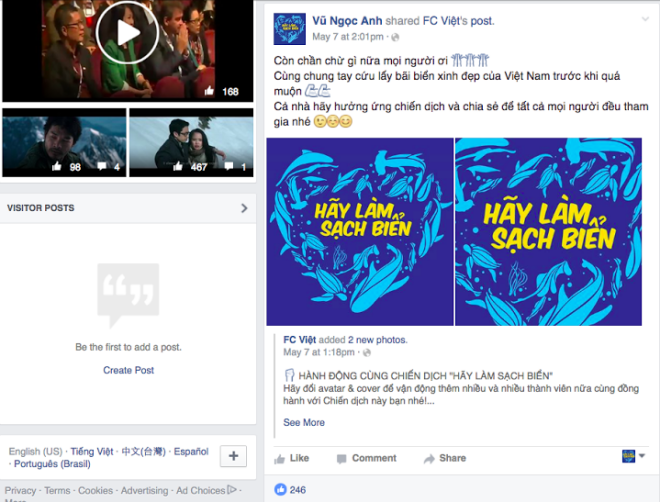
Task: Click the Comment button on post
Action: (366, 458)
